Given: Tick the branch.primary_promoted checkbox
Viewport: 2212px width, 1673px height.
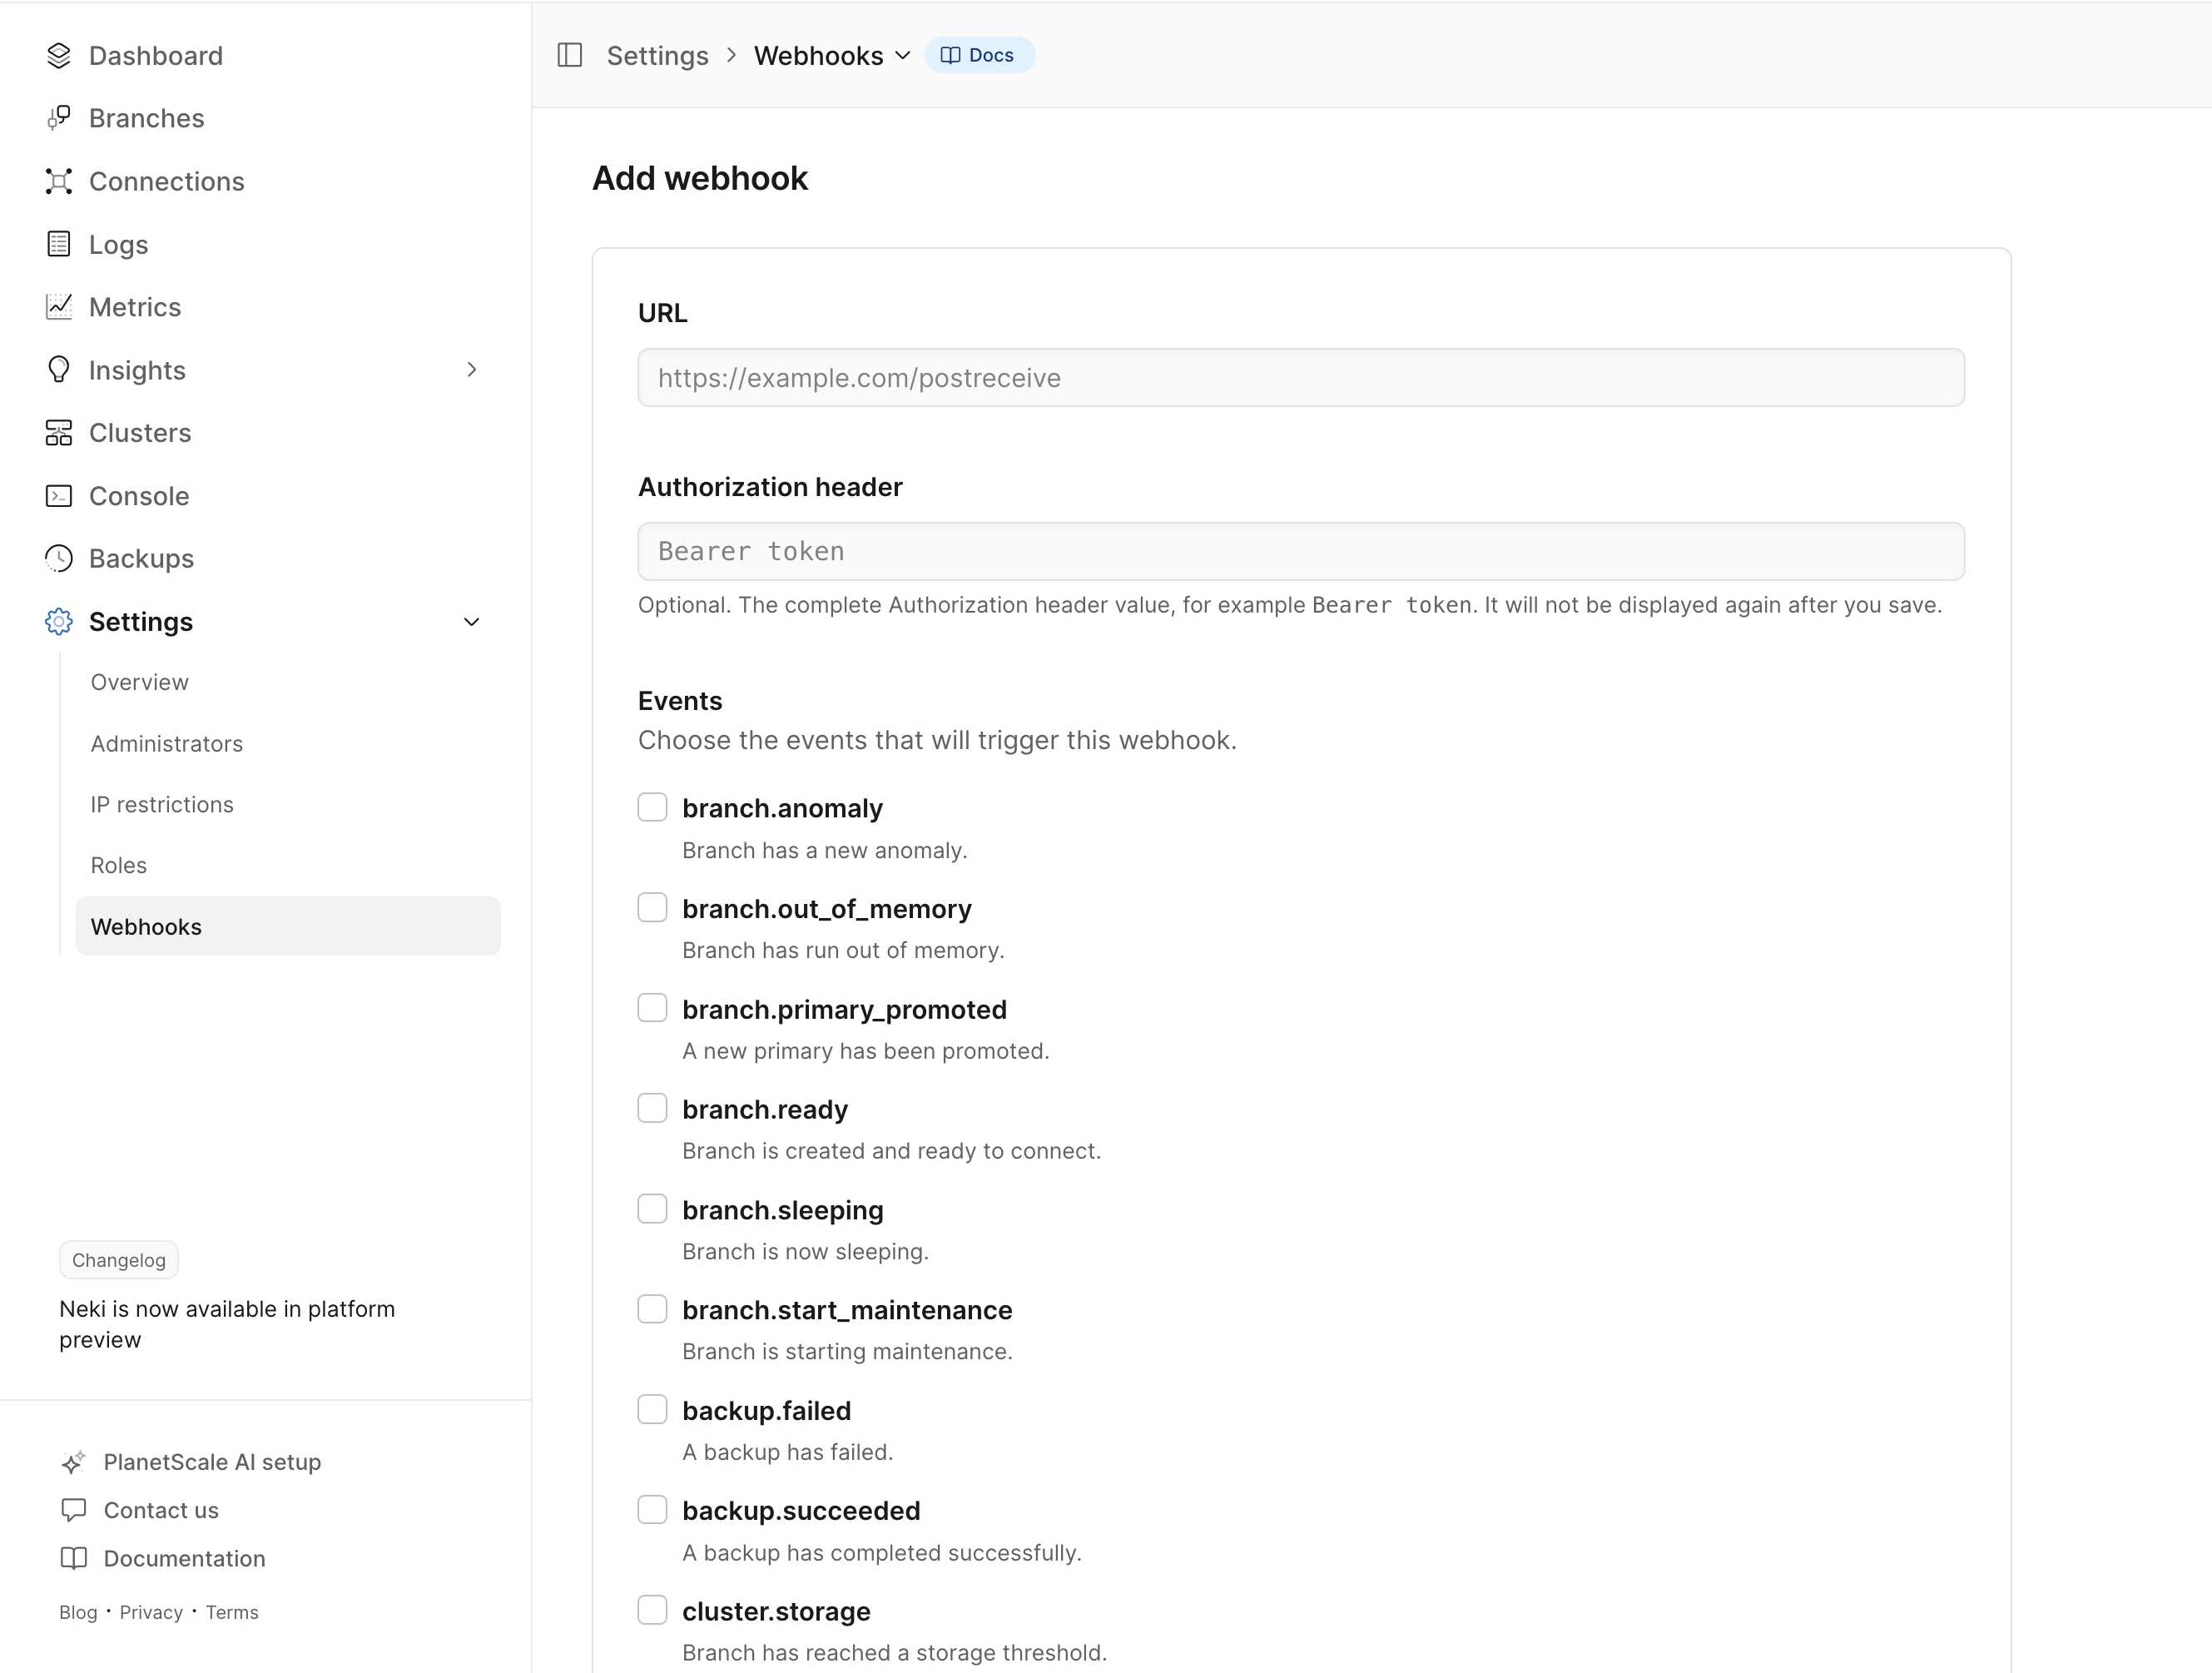Looking at the screenshot, I should pos(652,1008).
